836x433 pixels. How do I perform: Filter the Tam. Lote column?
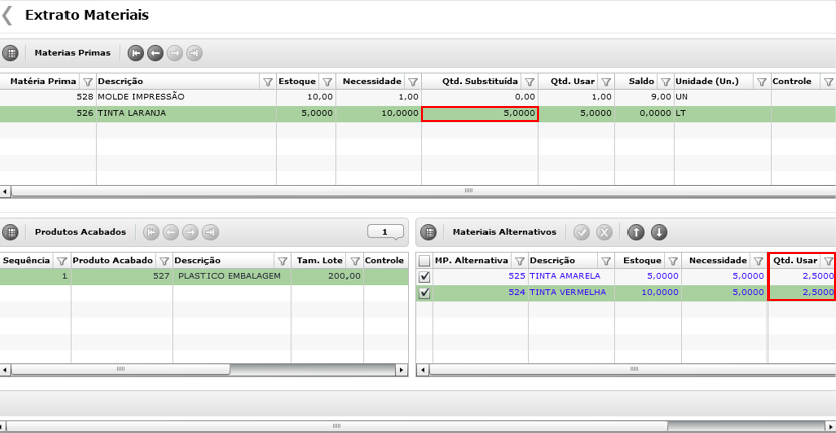(x=355, y=261)
